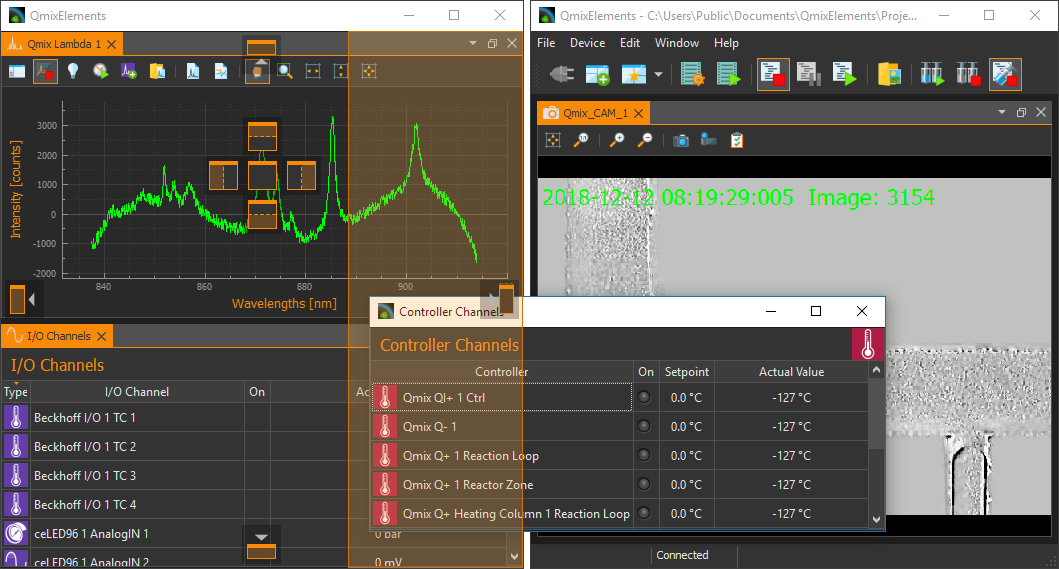Open the Qmix Lambda 1 panel tab list dropdown
This screenshot has width=1059, height=569.
click(473, 44)
